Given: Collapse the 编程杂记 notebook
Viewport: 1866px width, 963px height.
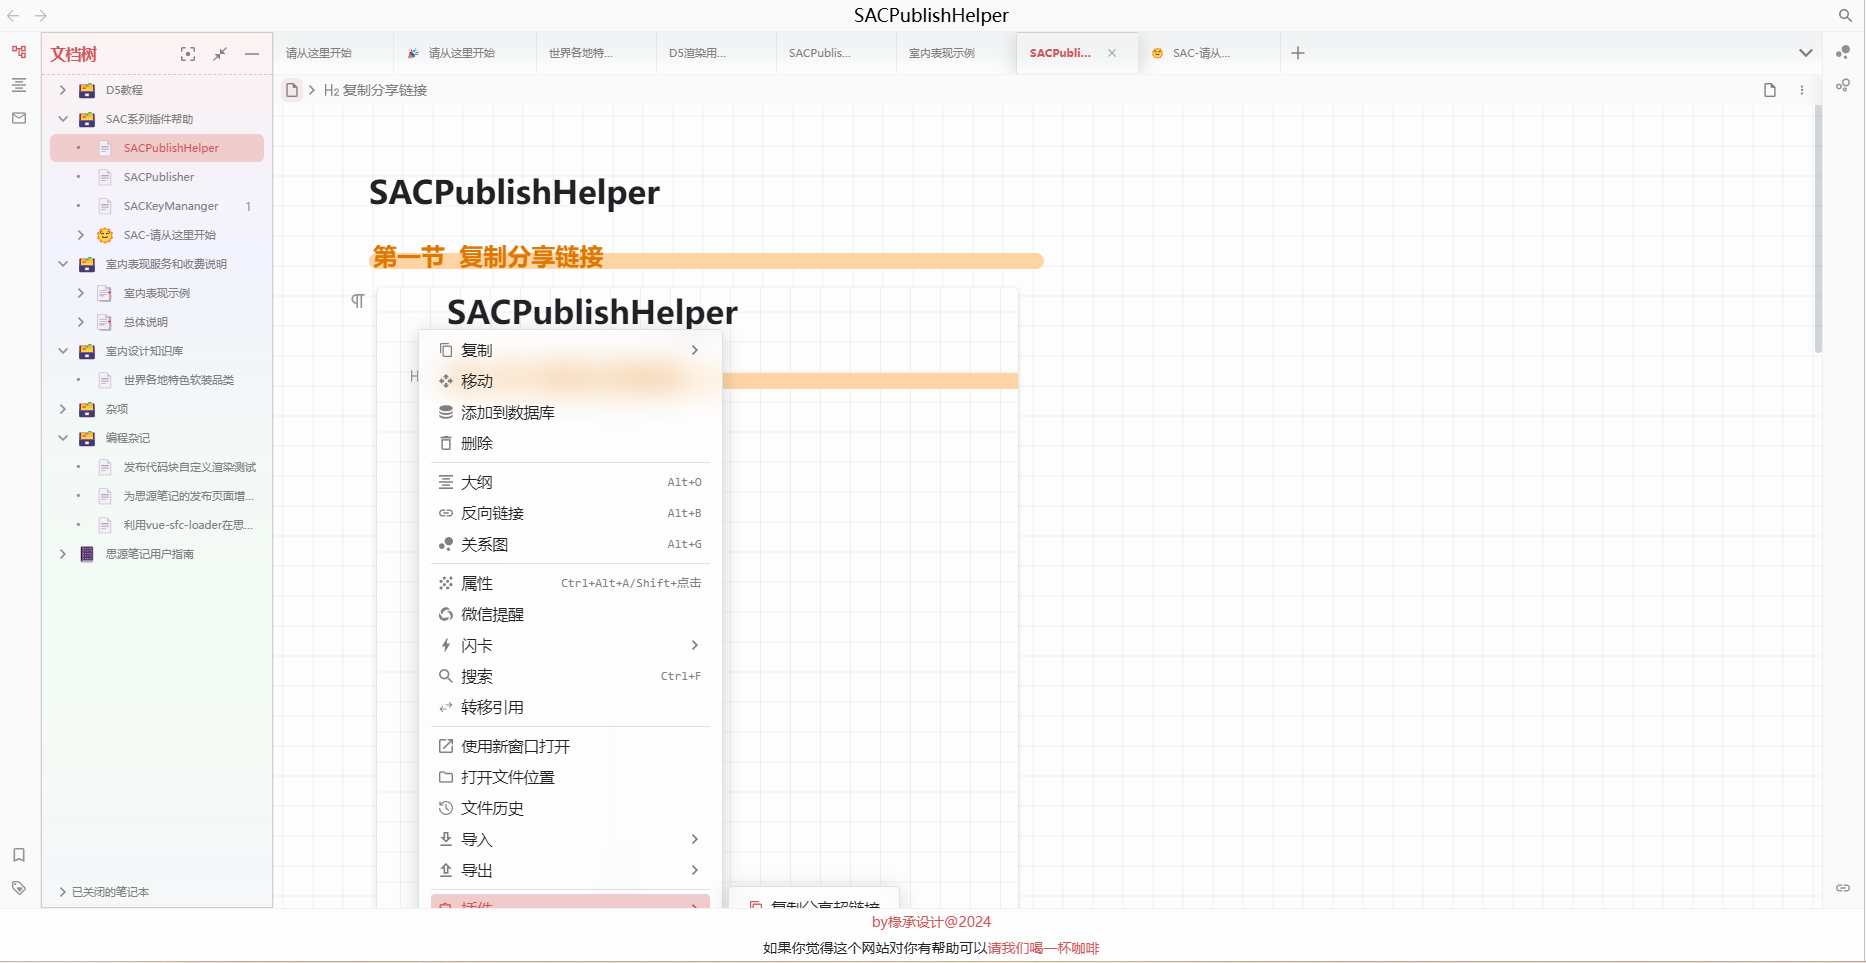Looking at the screenshot, I should click(x=63, y=438).
